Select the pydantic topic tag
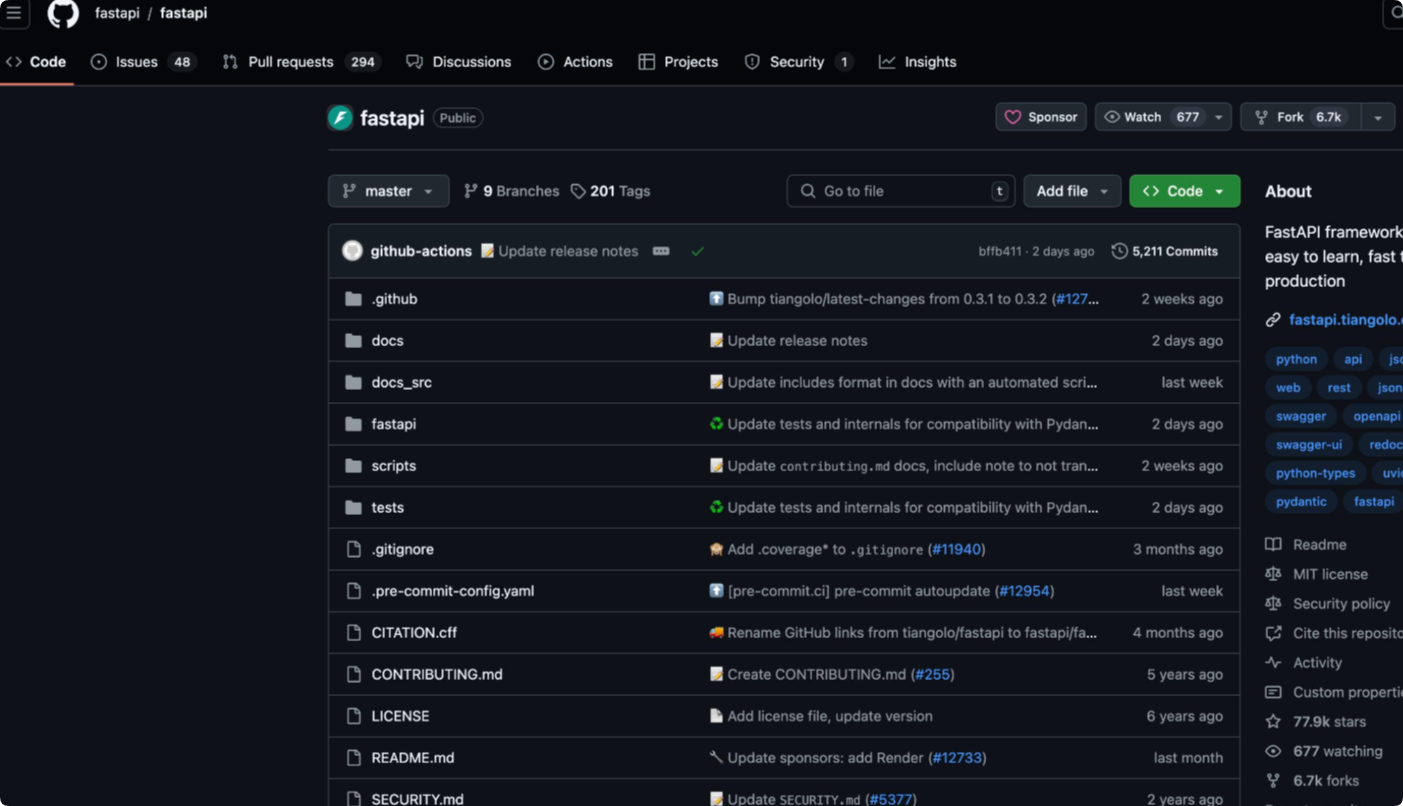This screenshot has height=806, width=1403. (1301, 502)
